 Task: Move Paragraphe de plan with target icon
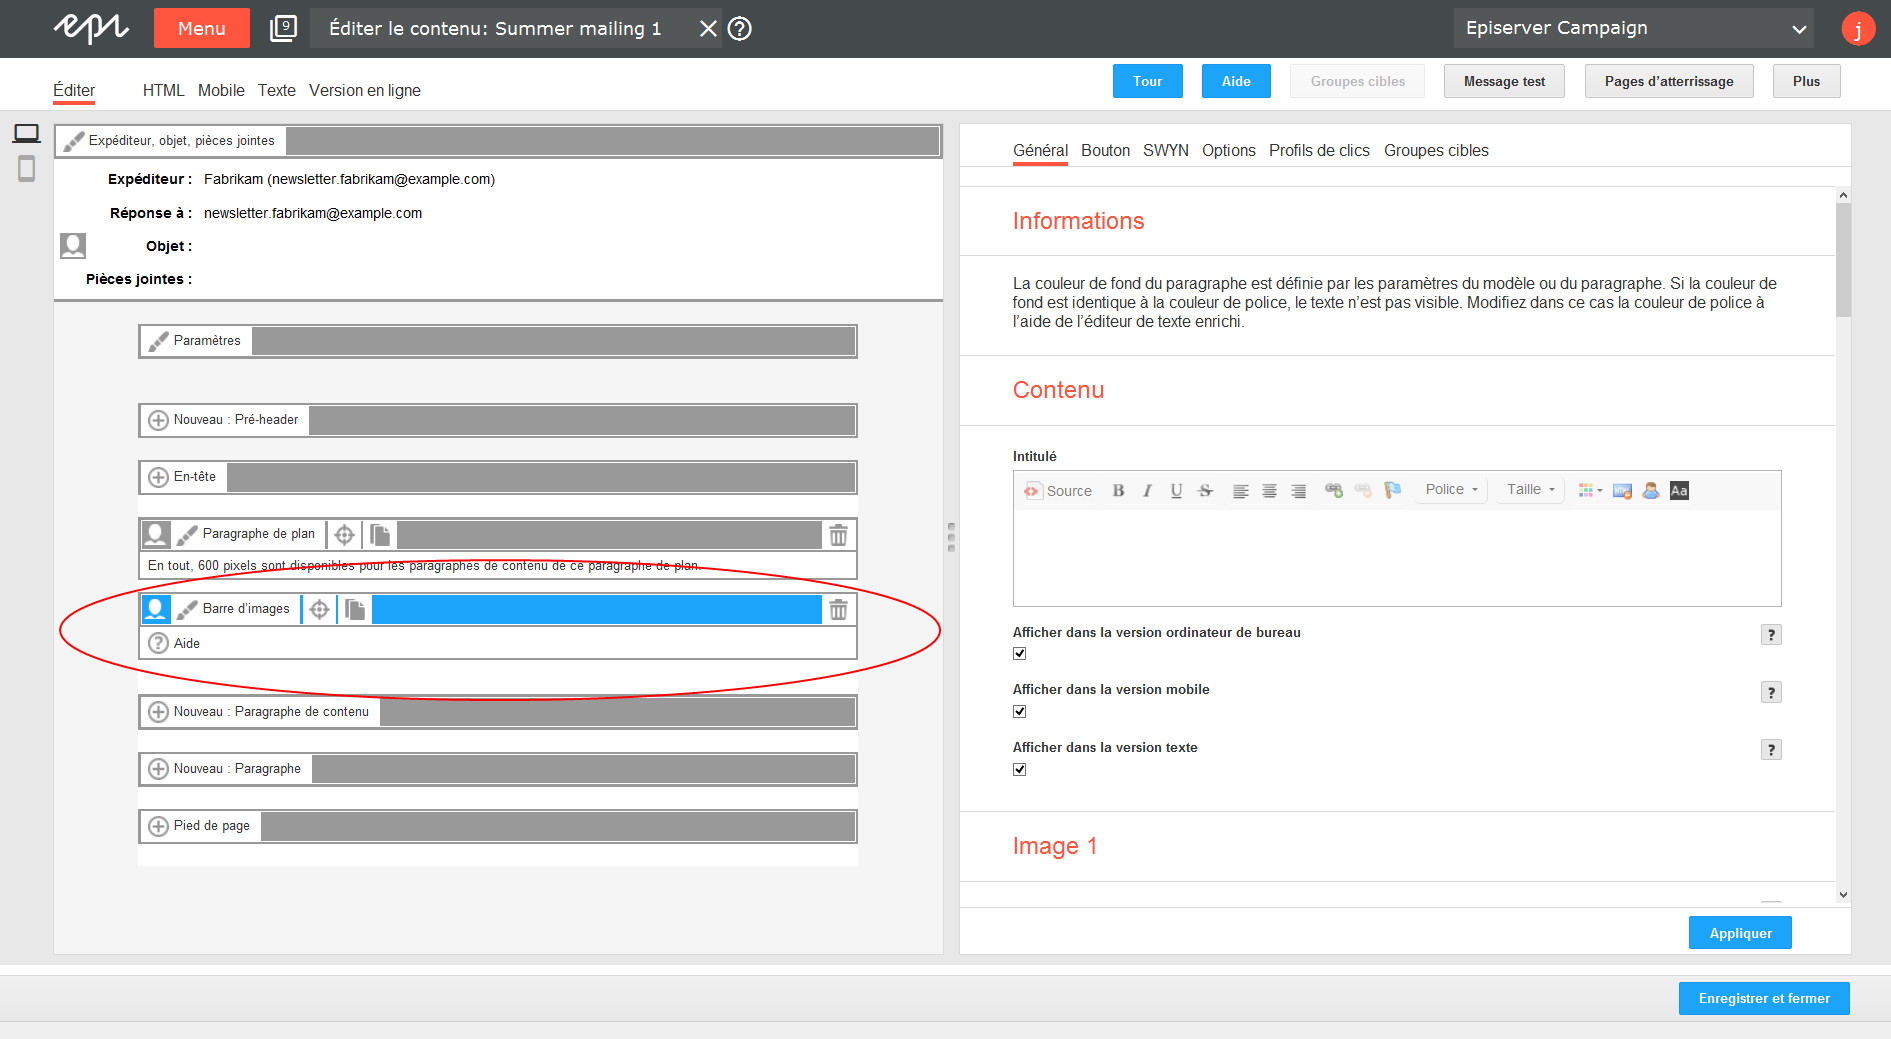[x=344, y=535]
